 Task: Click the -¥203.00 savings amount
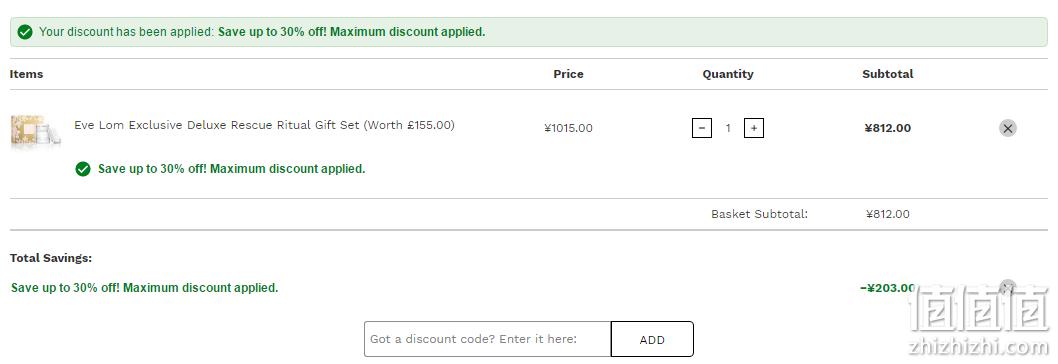pos(887,288)
